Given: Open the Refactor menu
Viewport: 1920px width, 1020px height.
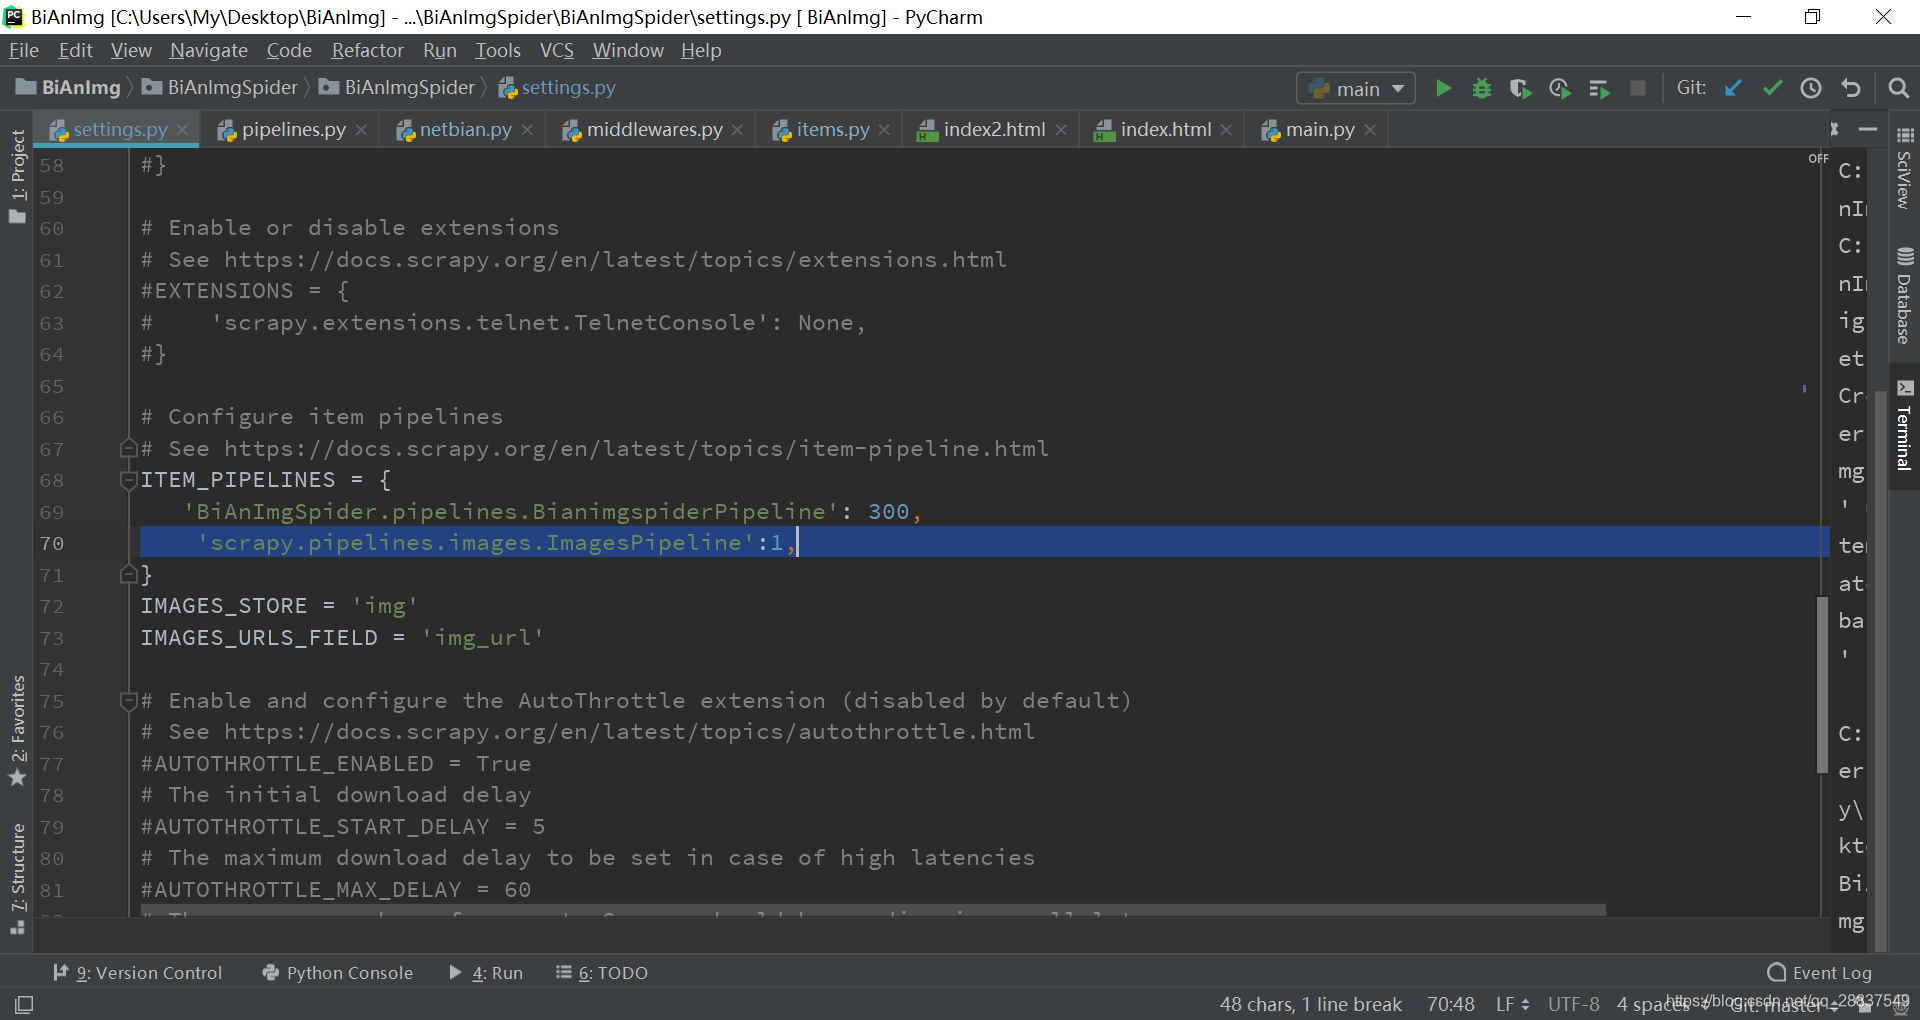Looking at the screenshot, I should [367, 50].
